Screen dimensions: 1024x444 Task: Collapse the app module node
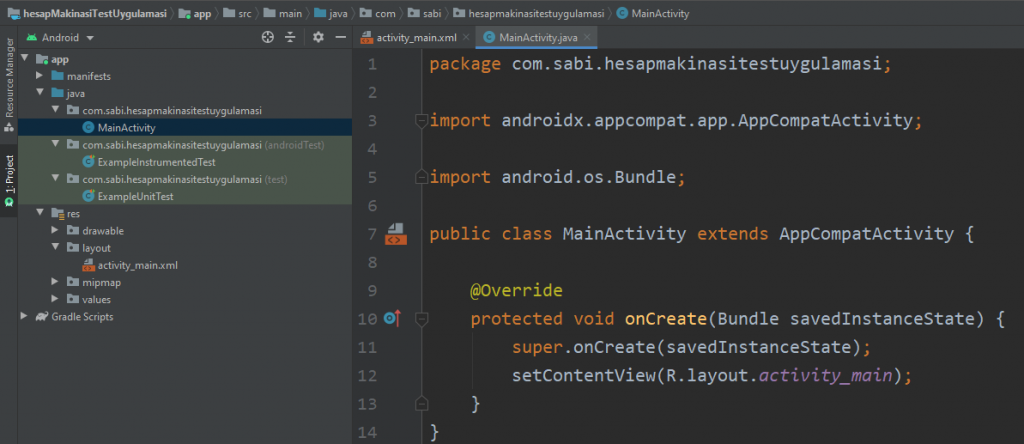tap(25, 59)
